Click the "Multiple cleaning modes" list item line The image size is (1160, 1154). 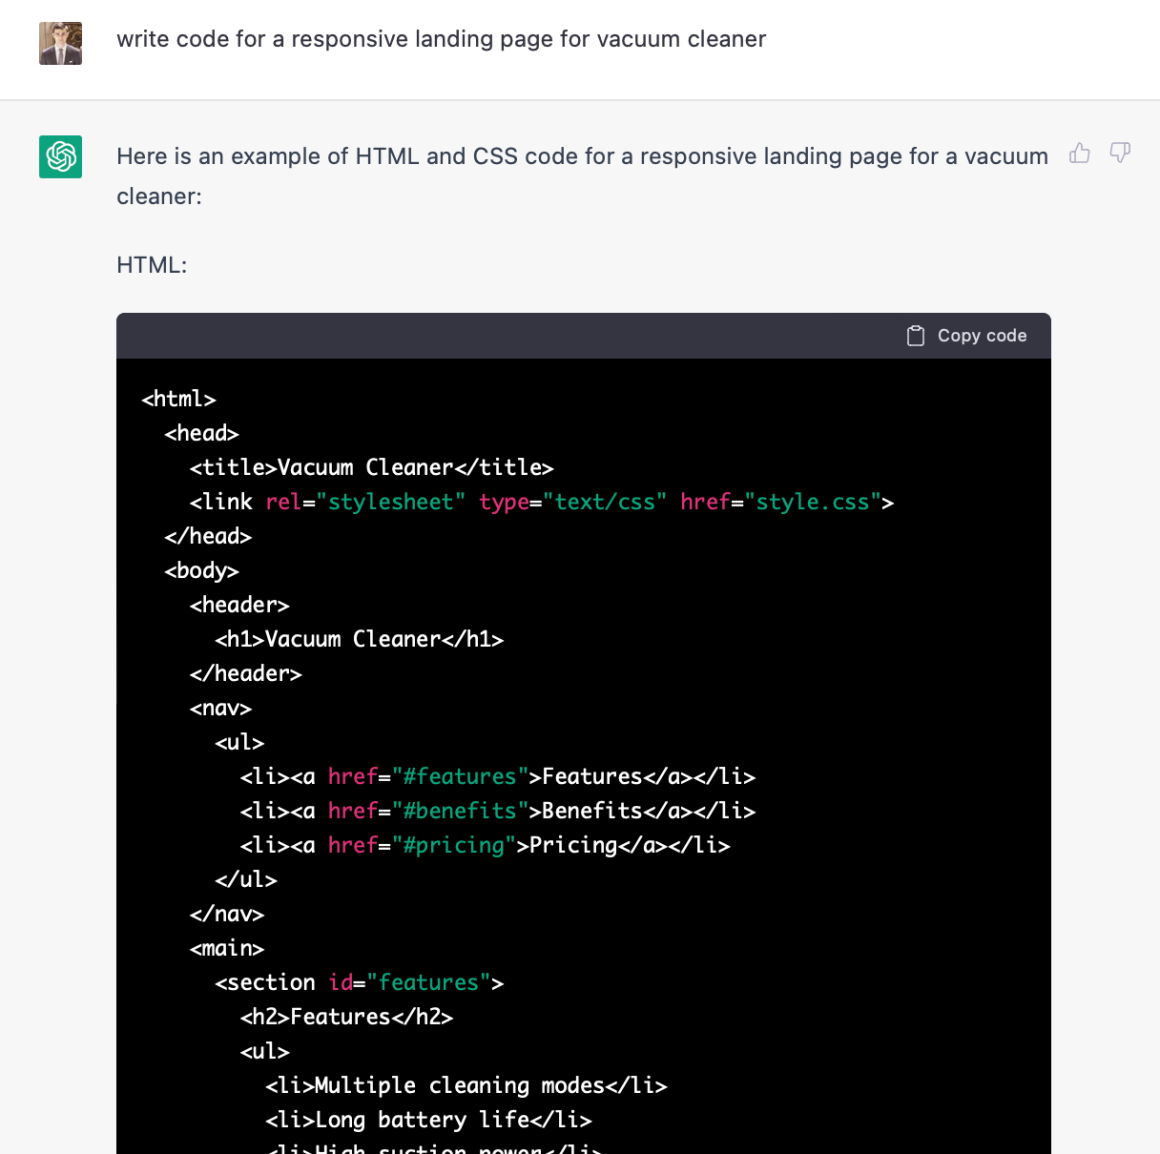466,1086
